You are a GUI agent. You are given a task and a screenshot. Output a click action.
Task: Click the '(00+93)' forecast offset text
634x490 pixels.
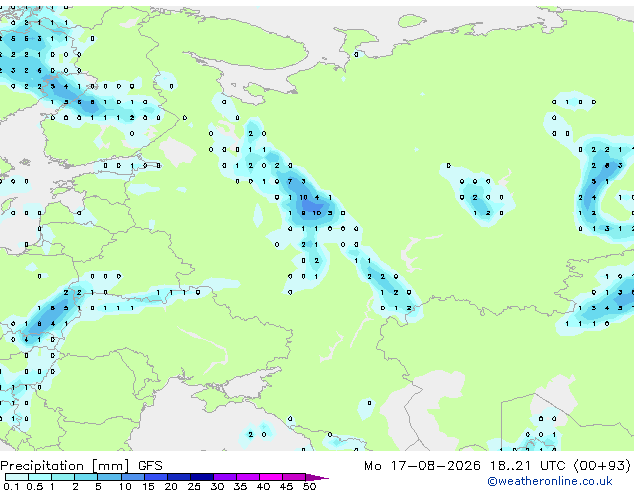click(x=602, y=466)
